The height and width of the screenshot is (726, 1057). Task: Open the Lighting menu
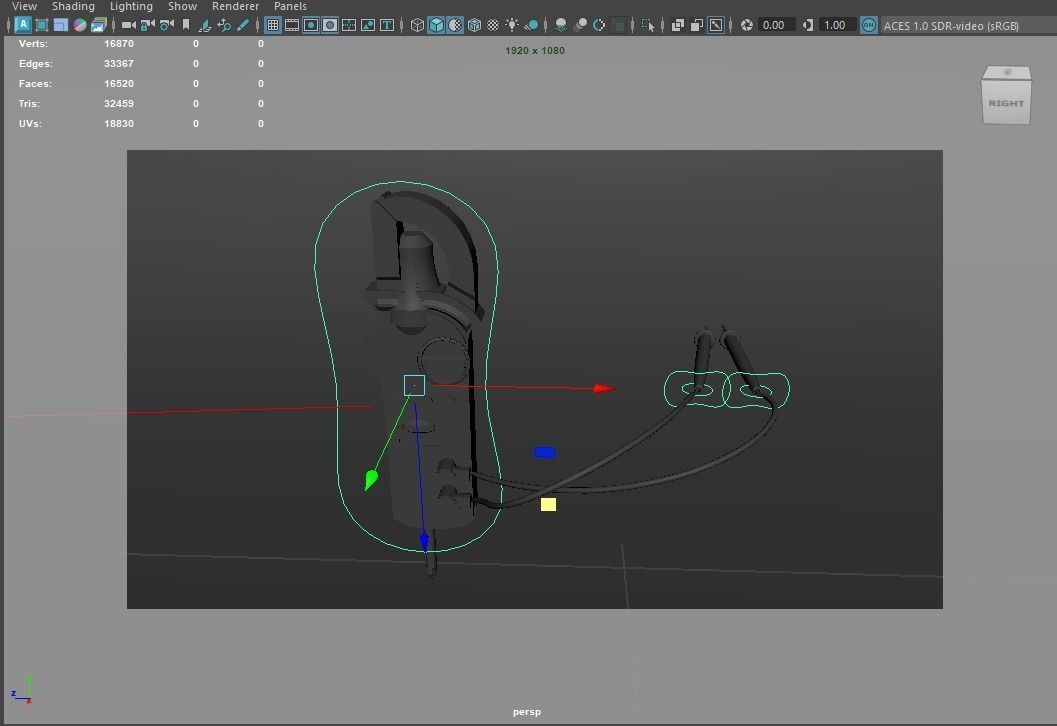[x=131, y=6]
